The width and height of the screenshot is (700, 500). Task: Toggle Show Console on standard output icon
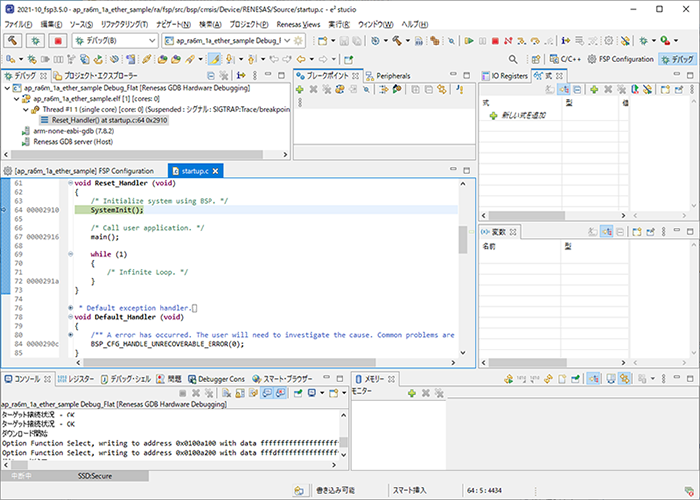(x=267, y=393)
